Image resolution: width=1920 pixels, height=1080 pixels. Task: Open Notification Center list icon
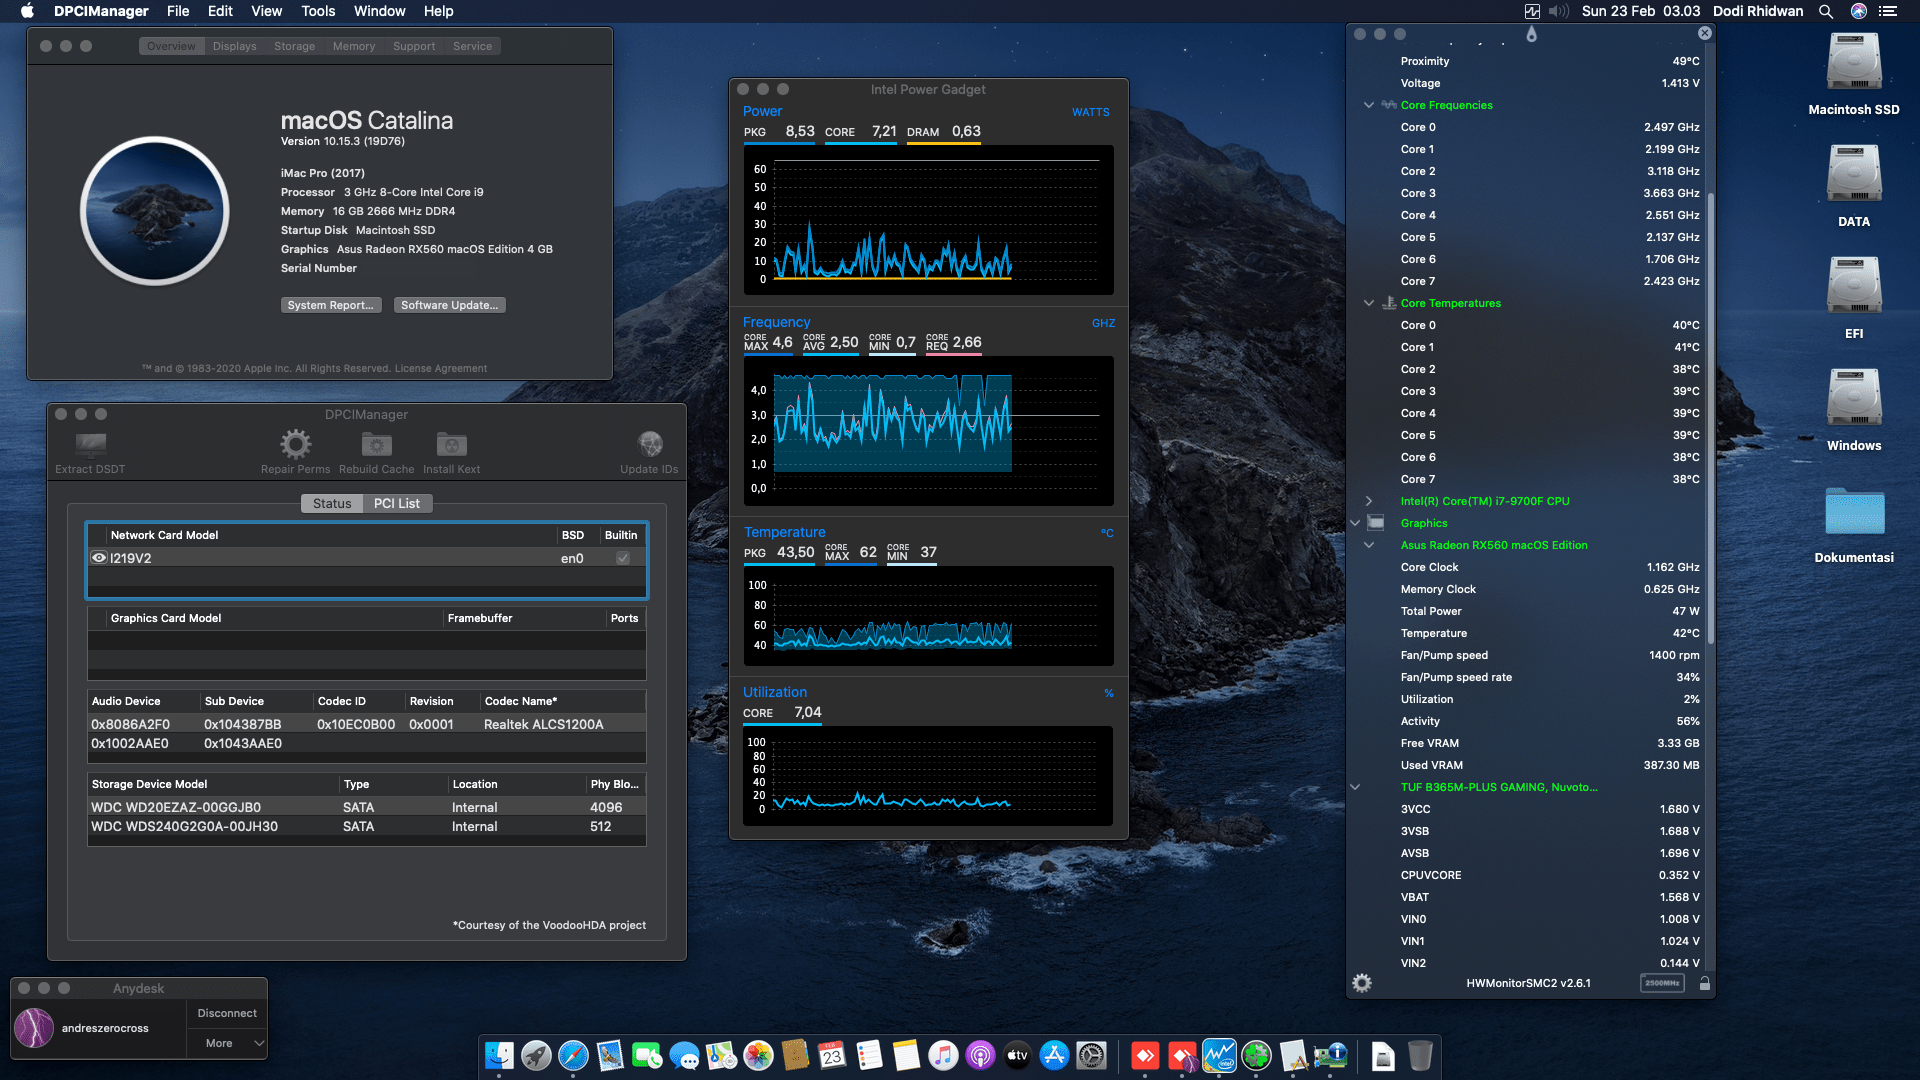(1888, 11)
